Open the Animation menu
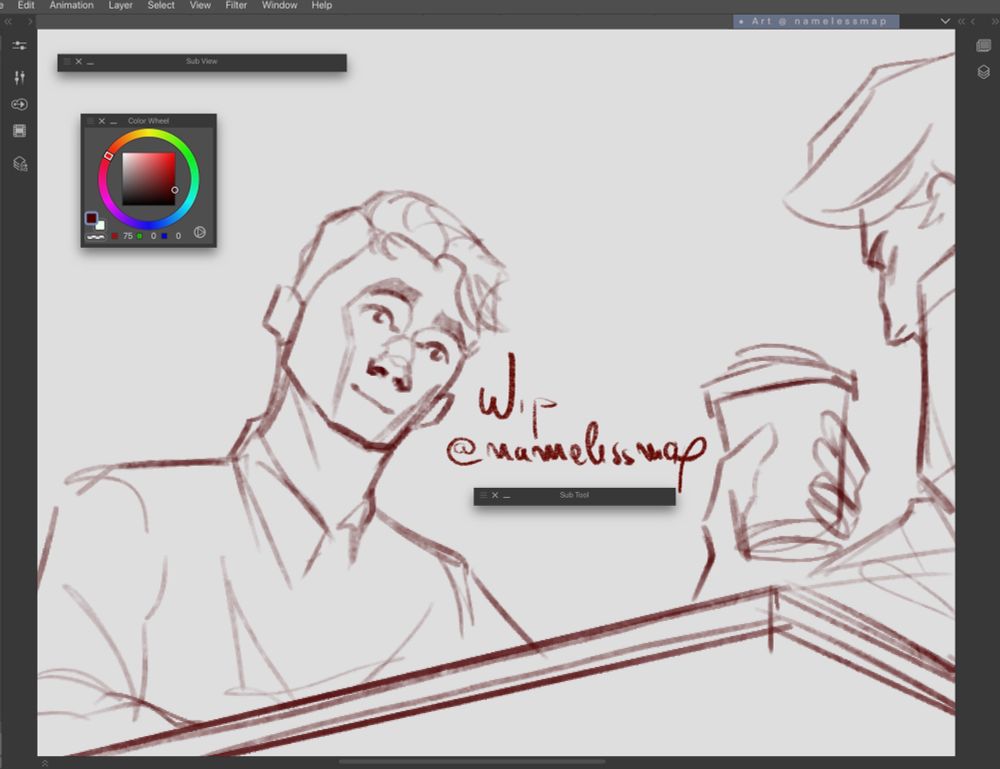The image size is (1000, 769). (x=71, y=5)
